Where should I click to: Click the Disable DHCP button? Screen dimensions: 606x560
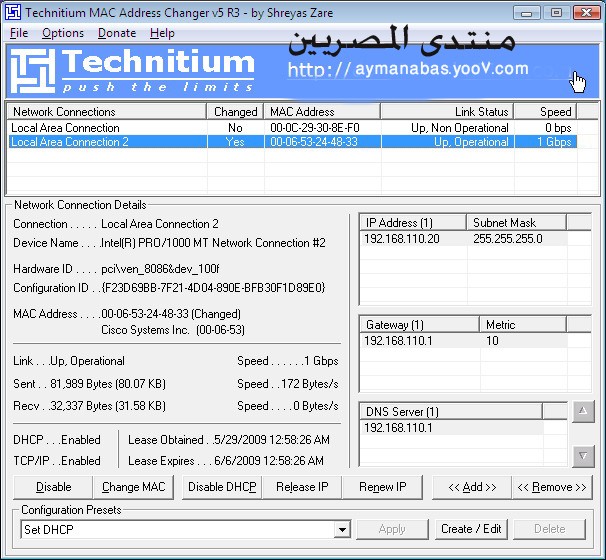click(222, 487)
